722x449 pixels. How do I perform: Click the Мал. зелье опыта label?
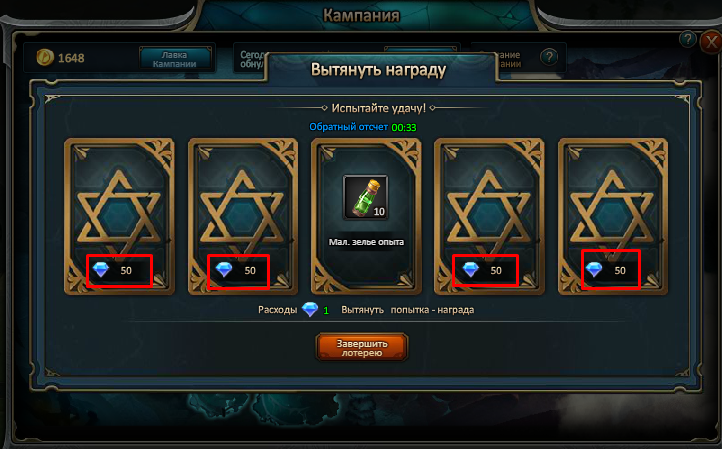pyautogui.click(x=366, y=242)
